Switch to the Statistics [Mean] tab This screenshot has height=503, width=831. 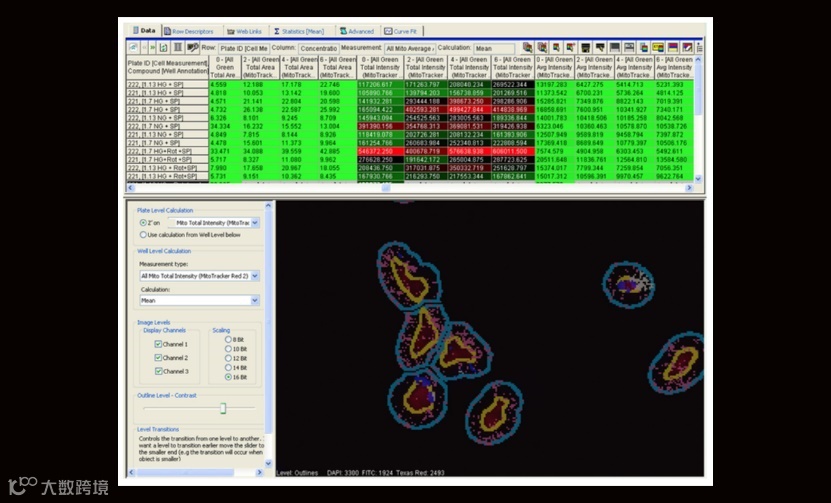[x=299, y=31]
